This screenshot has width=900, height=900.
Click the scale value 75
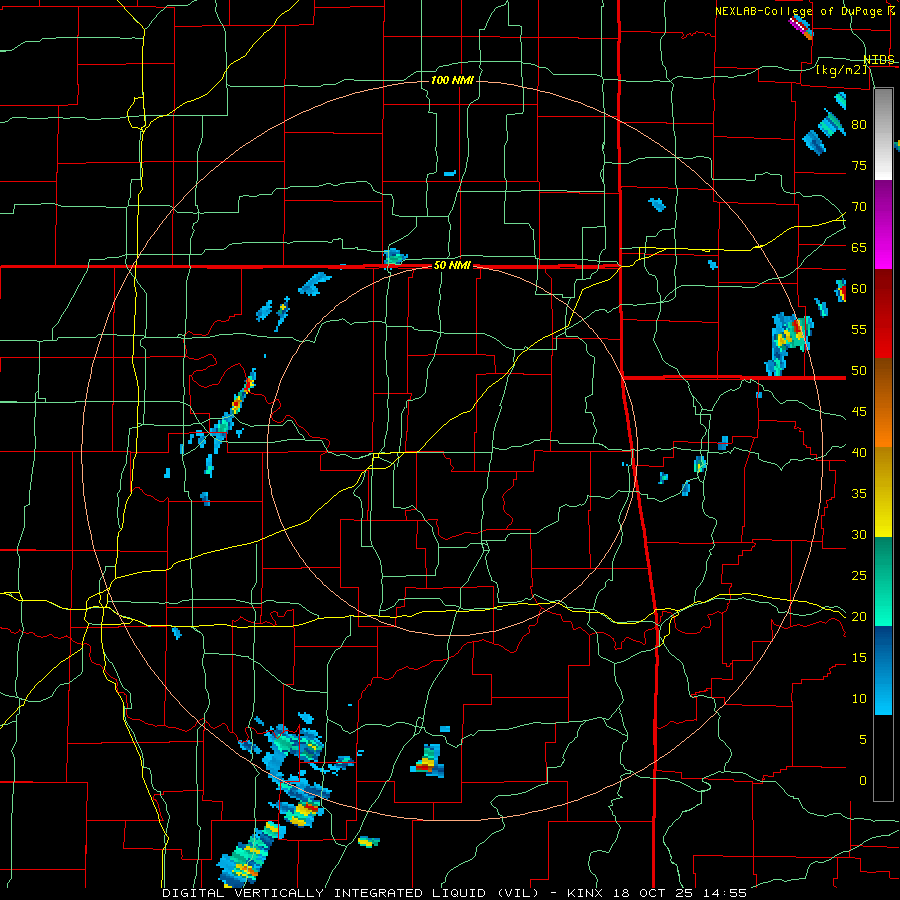tap(859, 165)
